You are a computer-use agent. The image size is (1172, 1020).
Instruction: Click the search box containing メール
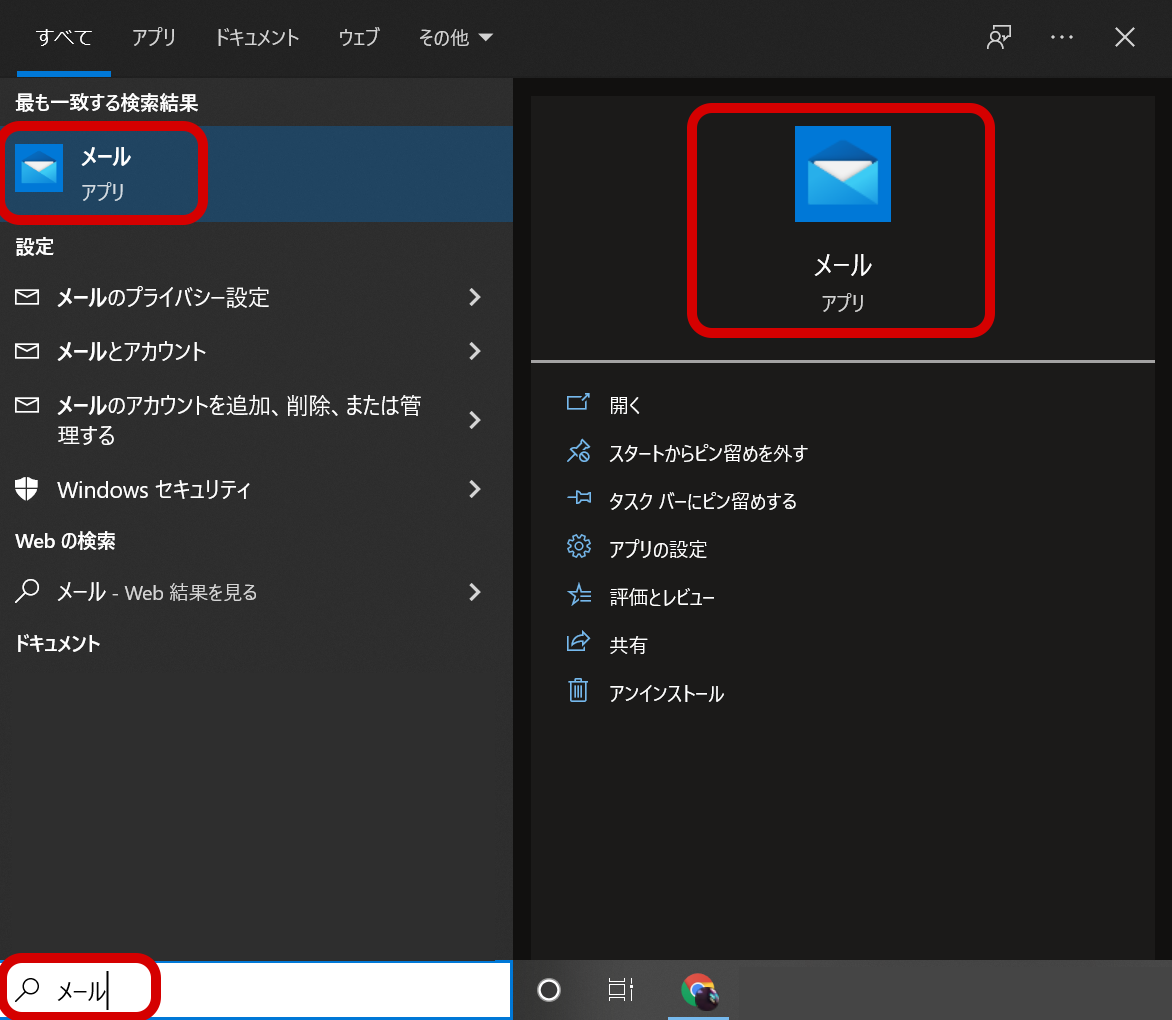(300, 990)
